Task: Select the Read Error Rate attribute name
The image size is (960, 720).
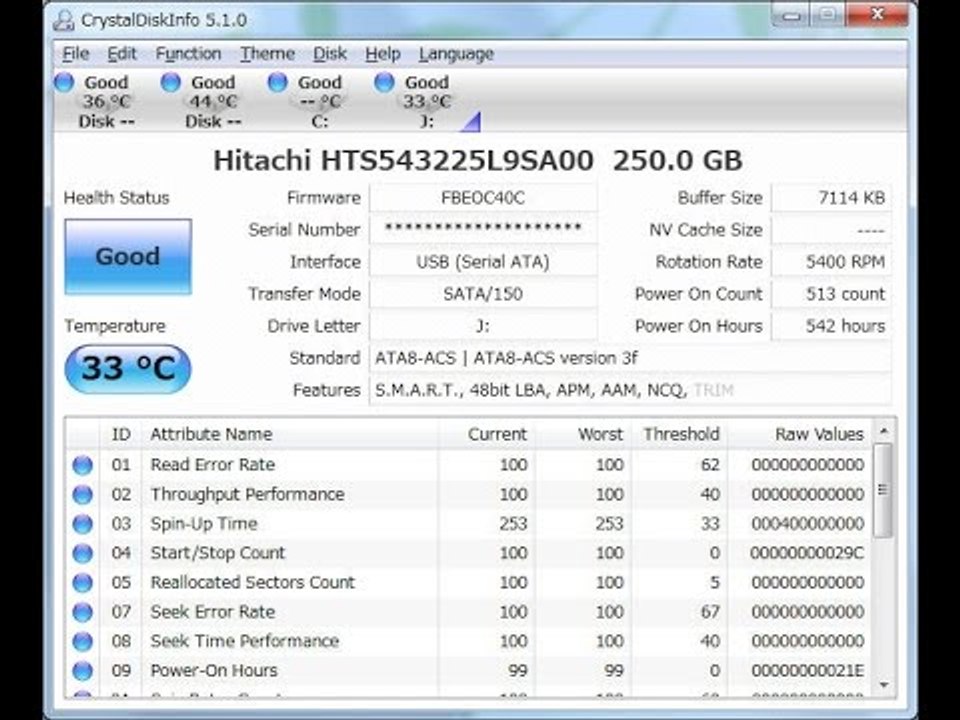Action: tap(212, 465)
